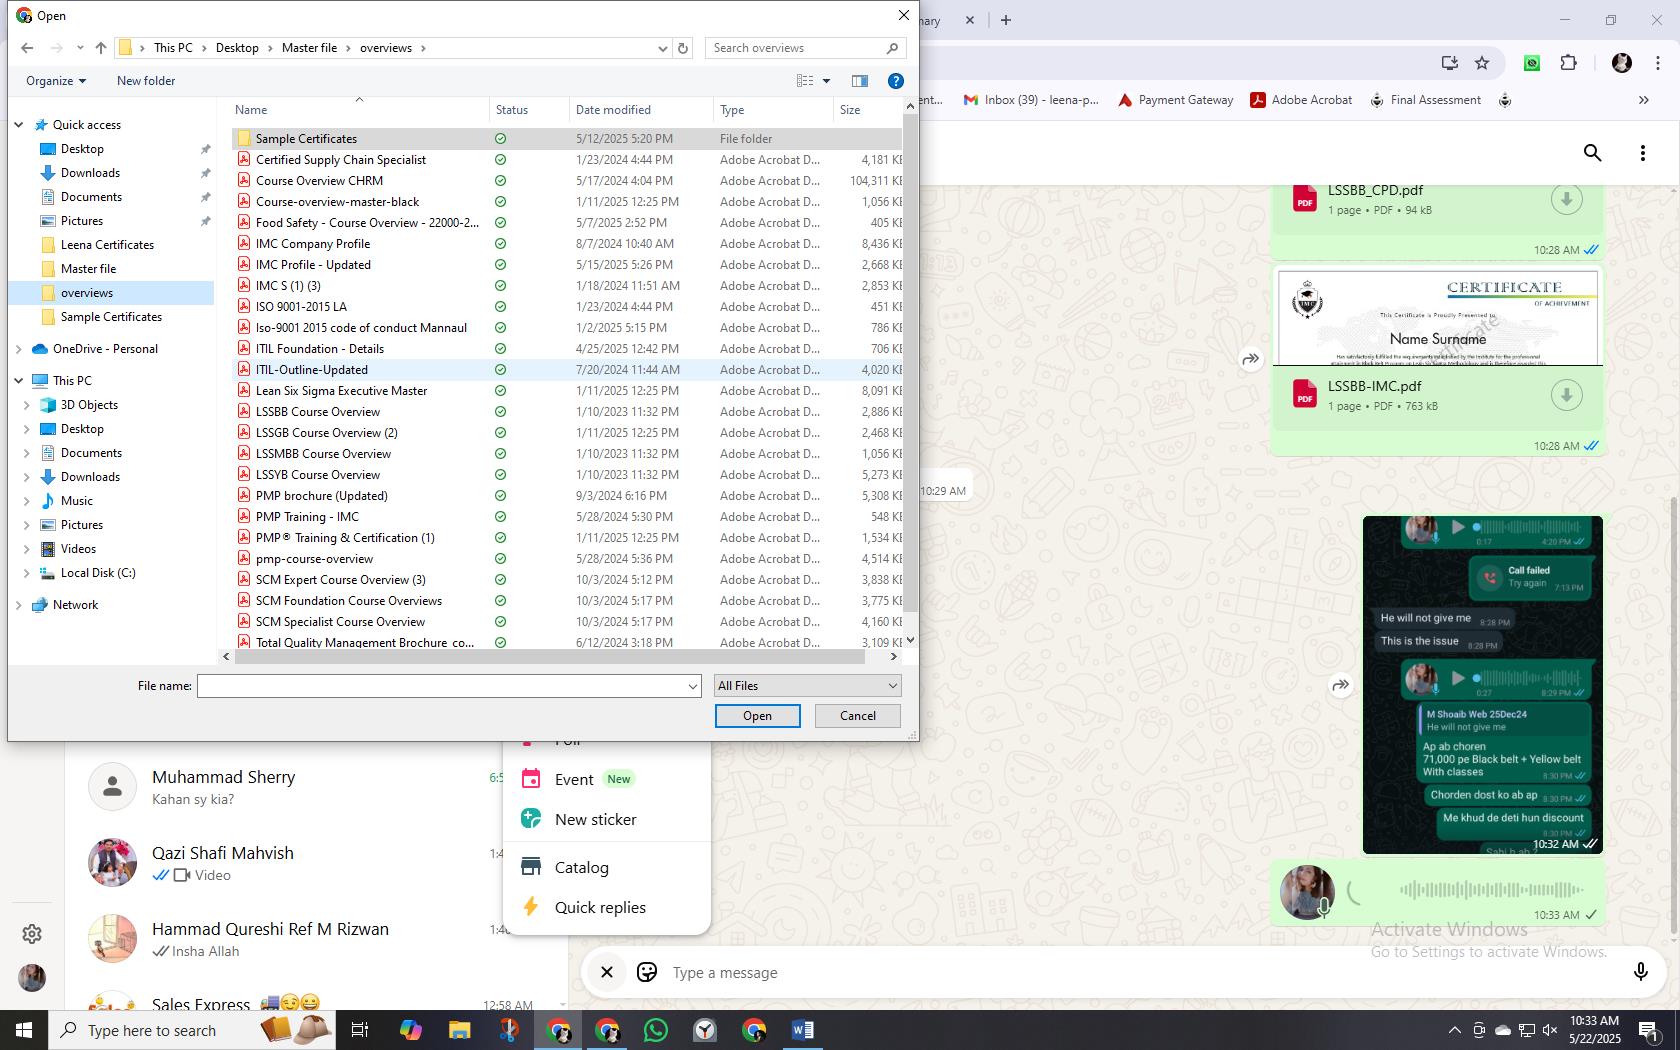This screenshot has height=1050, width=1680.
Task: Download the LSSBB-IMC.pdf attachment
Action: coord(1567,395)
